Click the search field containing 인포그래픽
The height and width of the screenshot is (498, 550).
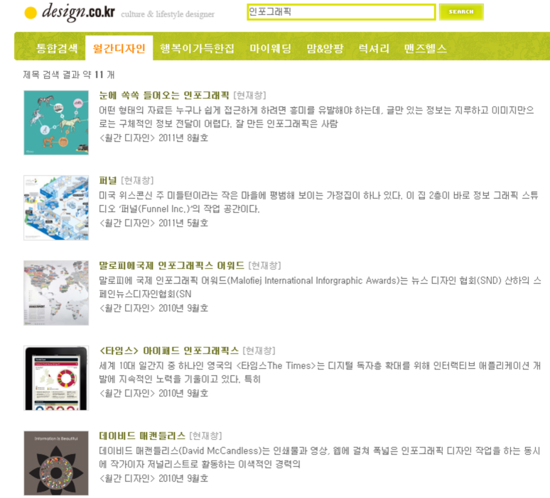341,12
